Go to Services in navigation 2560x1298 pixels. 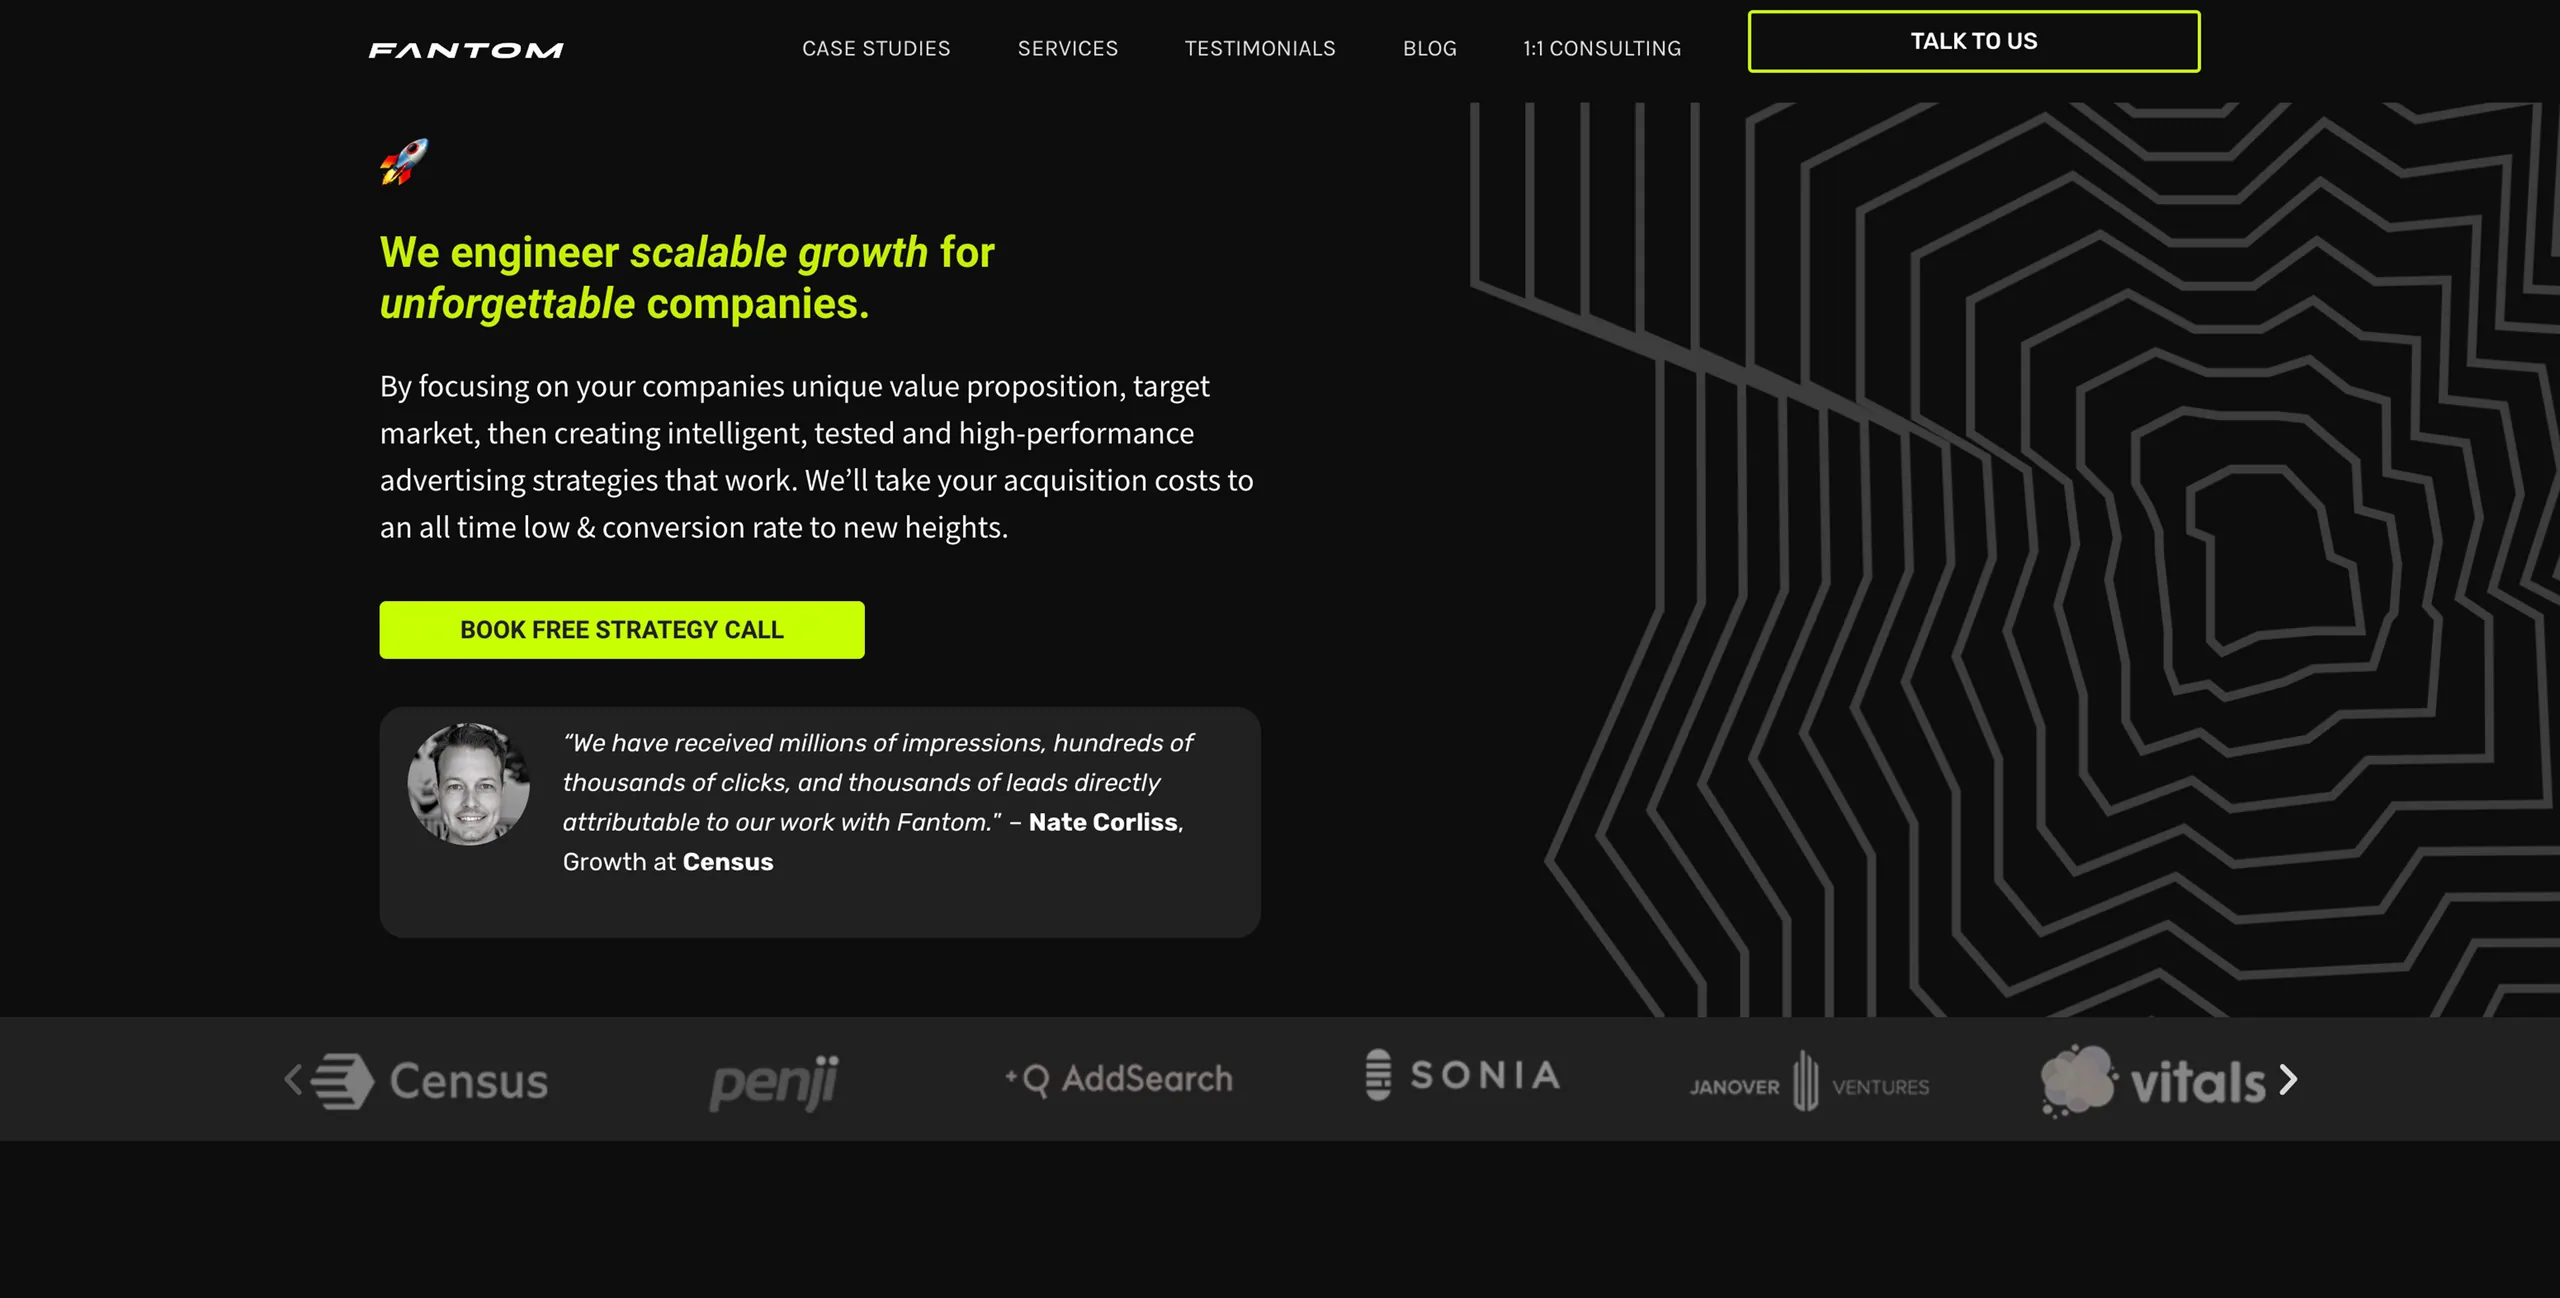(x=1068, y=48)
